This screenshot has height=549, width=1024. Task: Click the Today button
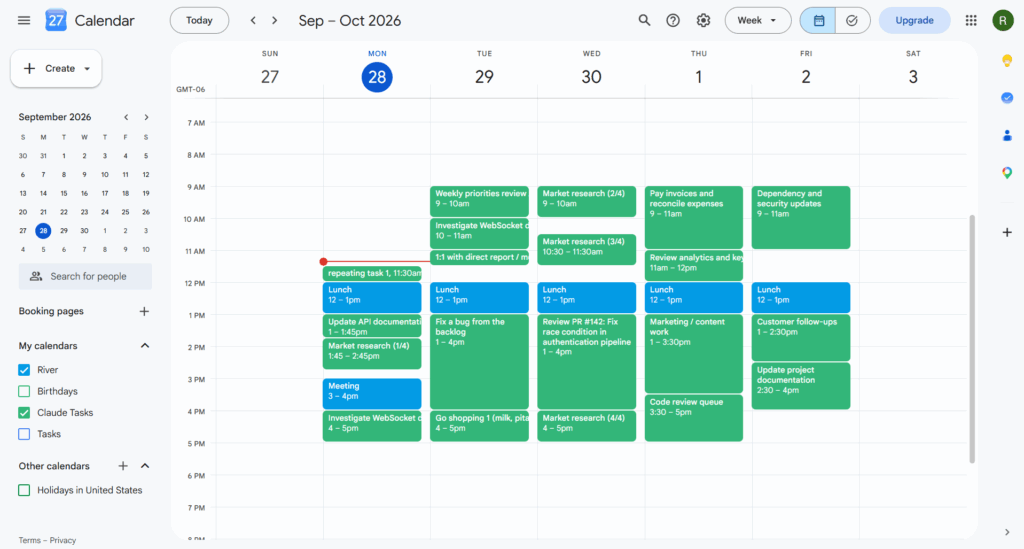199,20
